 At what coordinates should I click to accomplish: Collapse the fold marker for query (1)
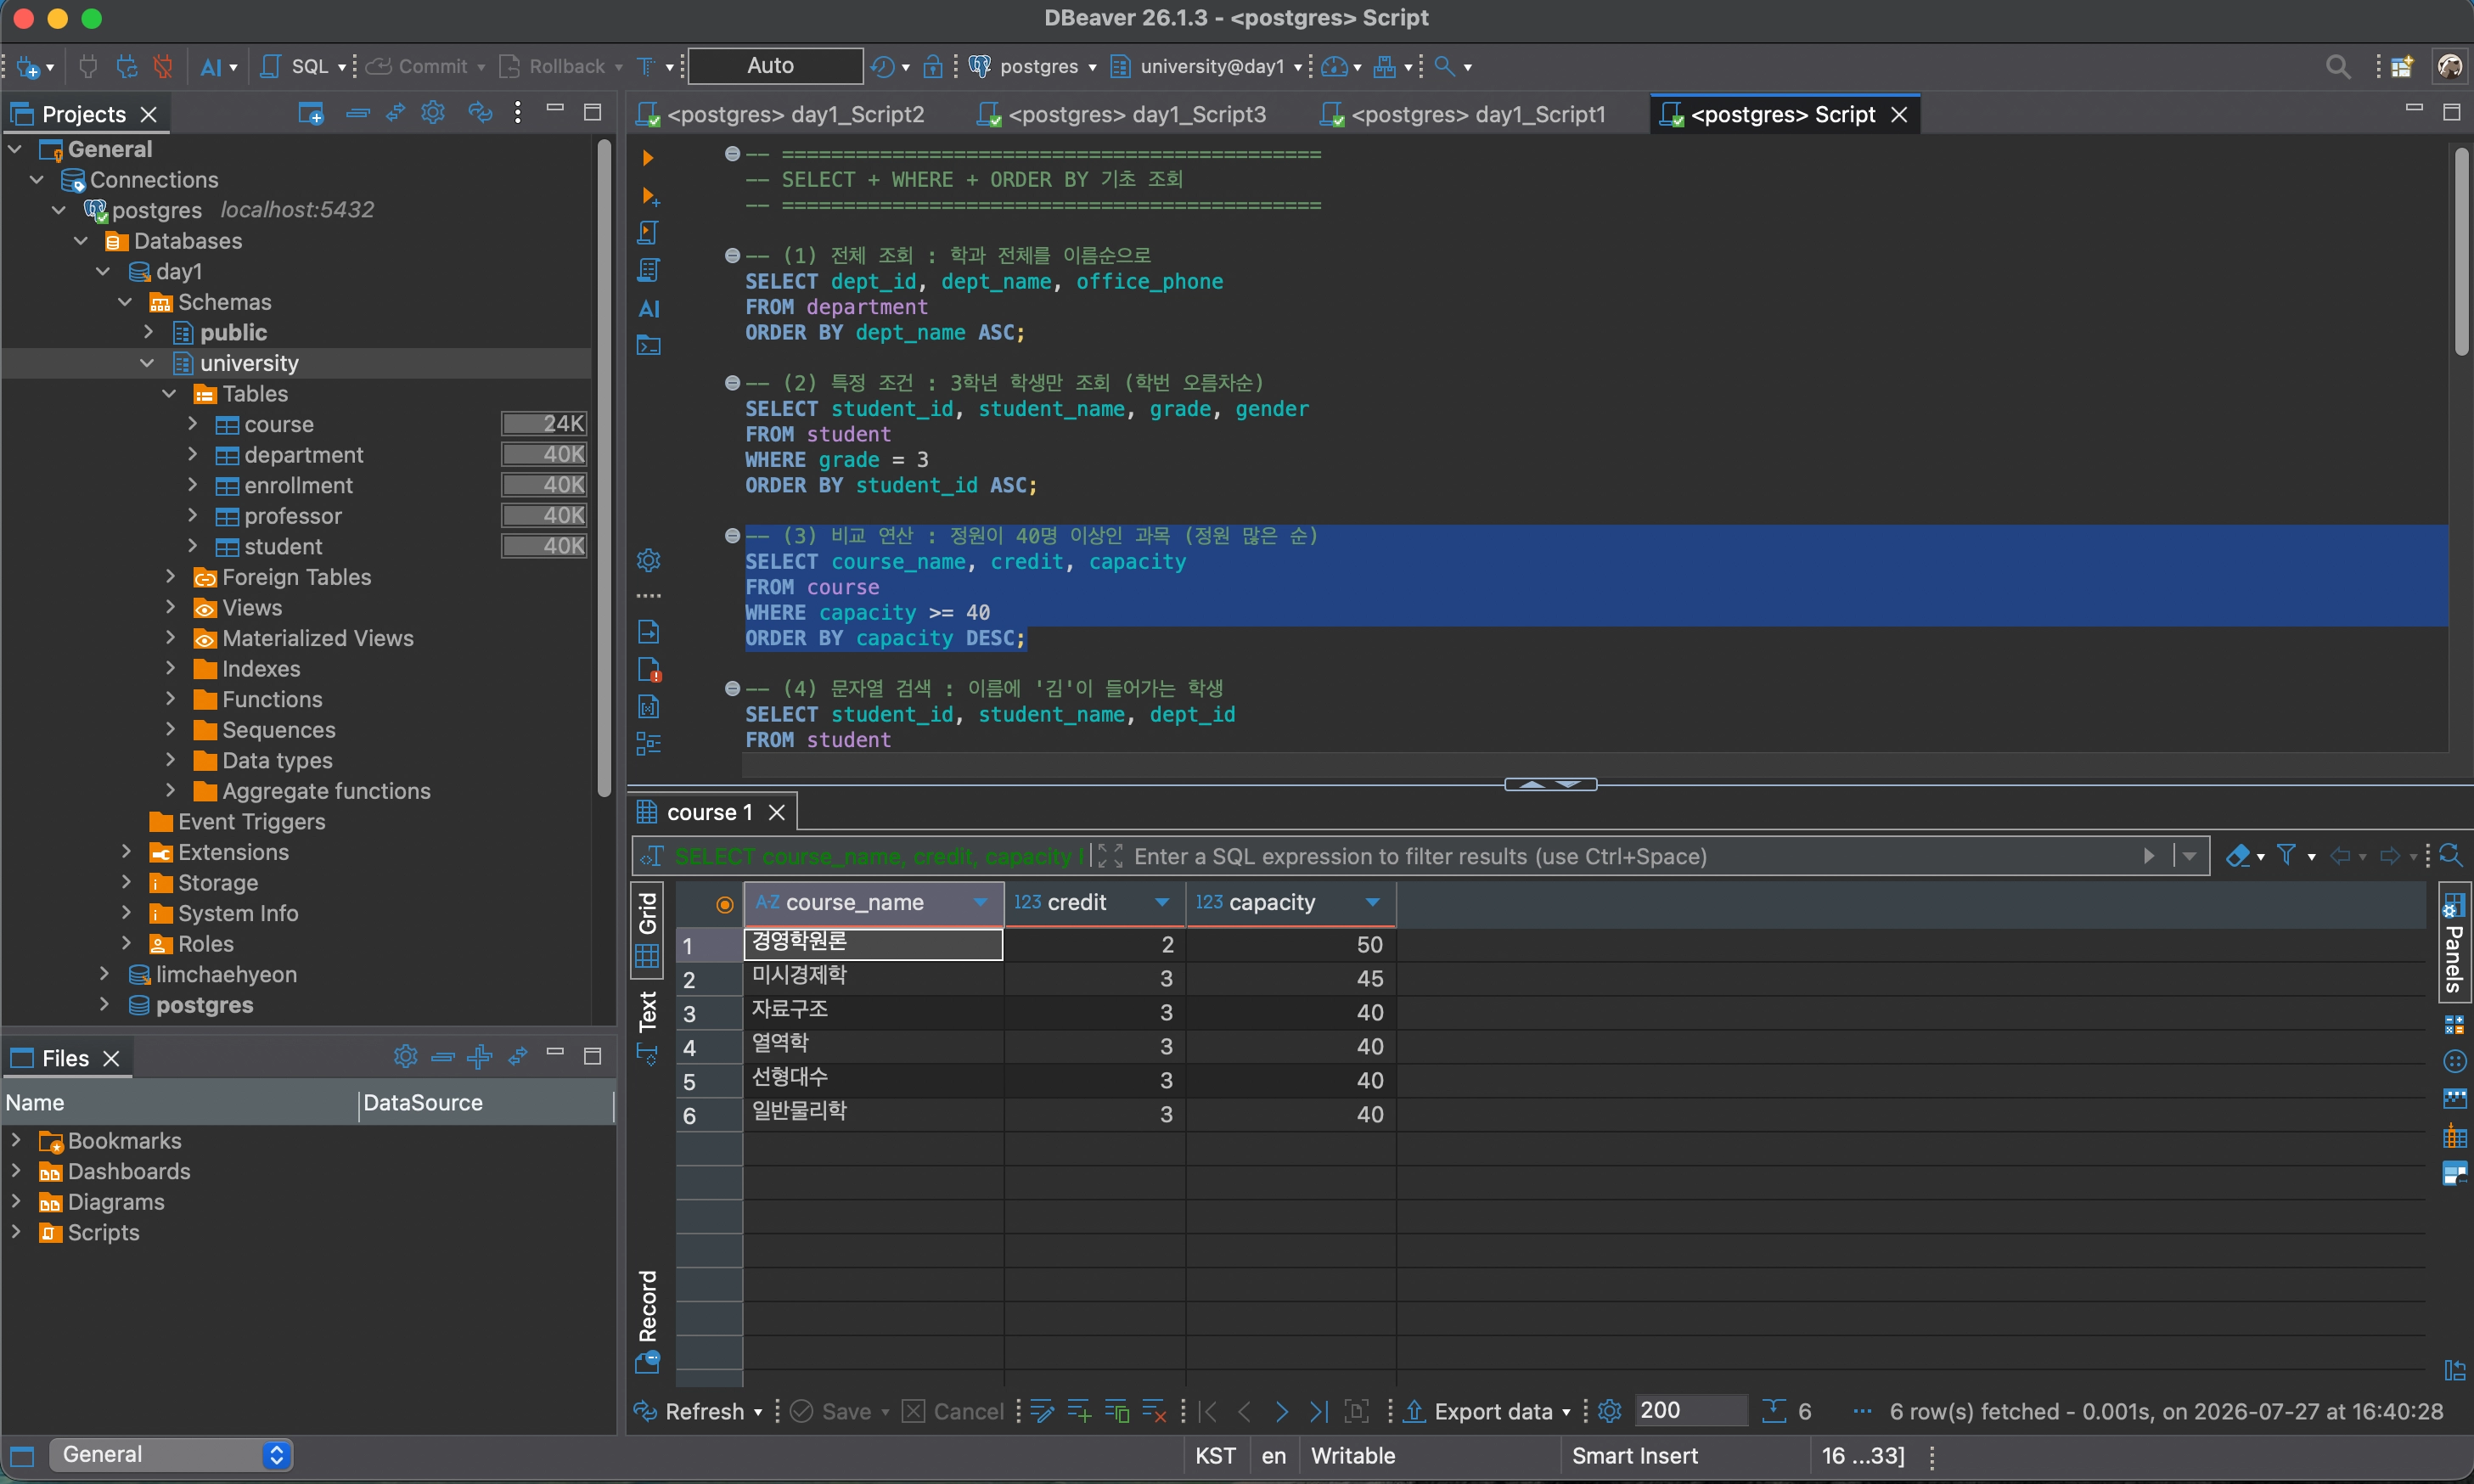pos(732,255)
